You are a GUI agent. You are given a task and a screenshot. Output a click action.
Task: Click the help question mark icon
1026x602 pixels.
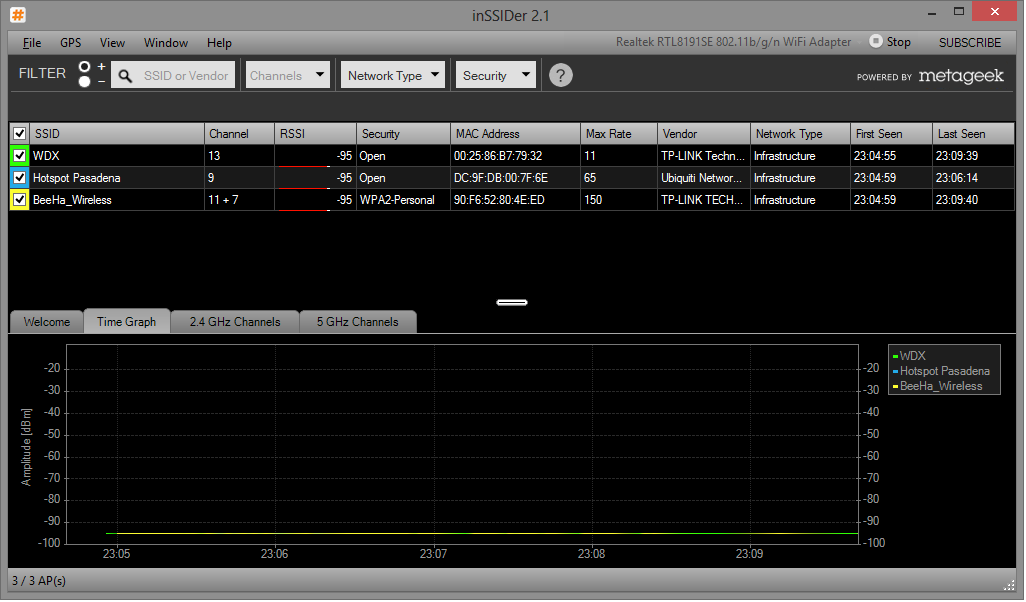click(x=561, y=75)
